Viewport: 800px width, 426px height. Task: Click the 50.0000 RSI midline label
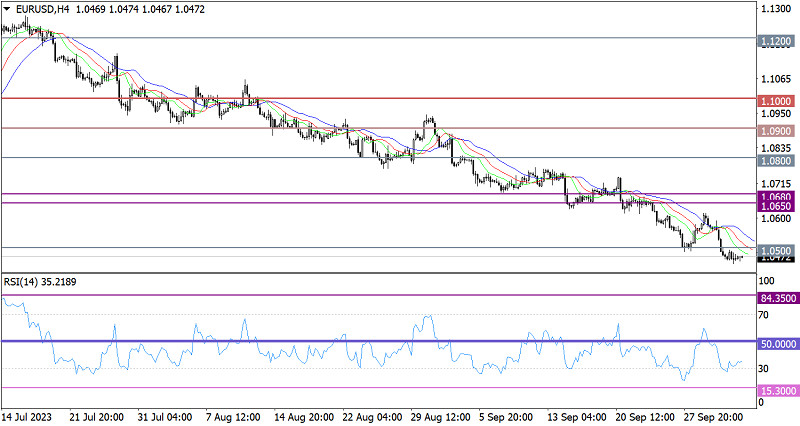pyautogui.click(x=779, y=344)
